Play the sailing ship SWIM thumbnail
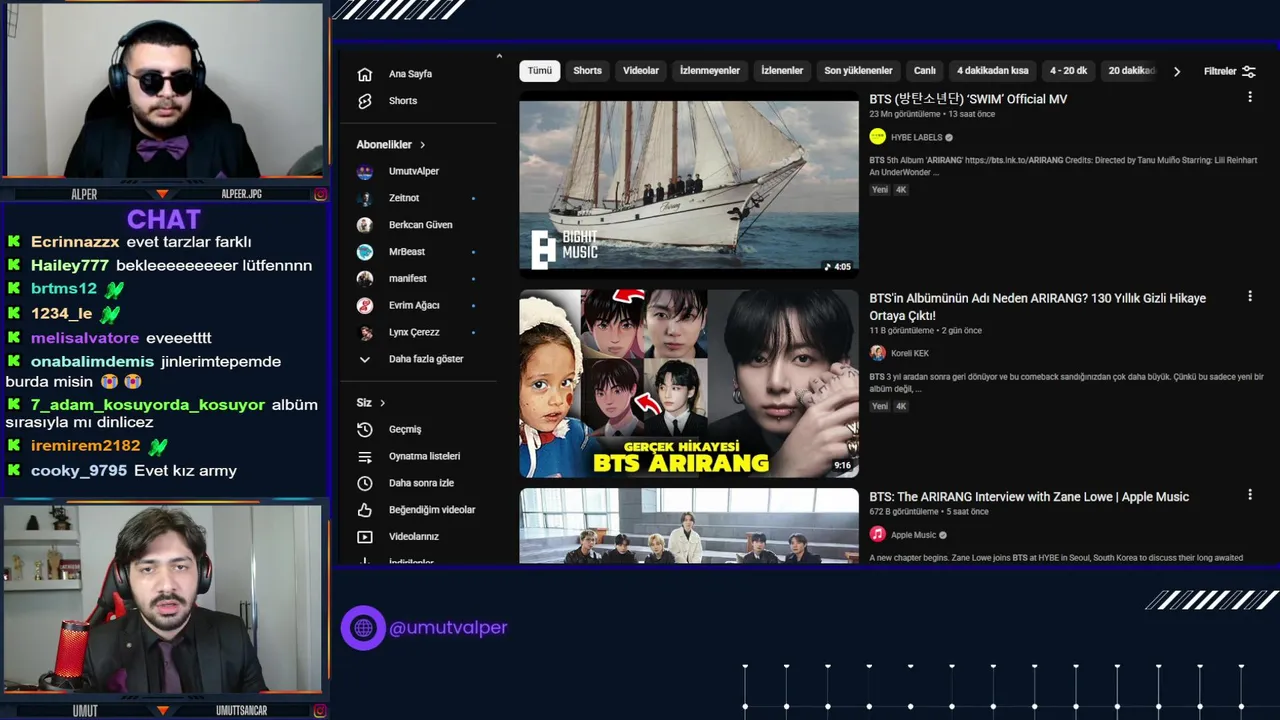This screenshot has height=720, width=1280. tap(689, 185)
